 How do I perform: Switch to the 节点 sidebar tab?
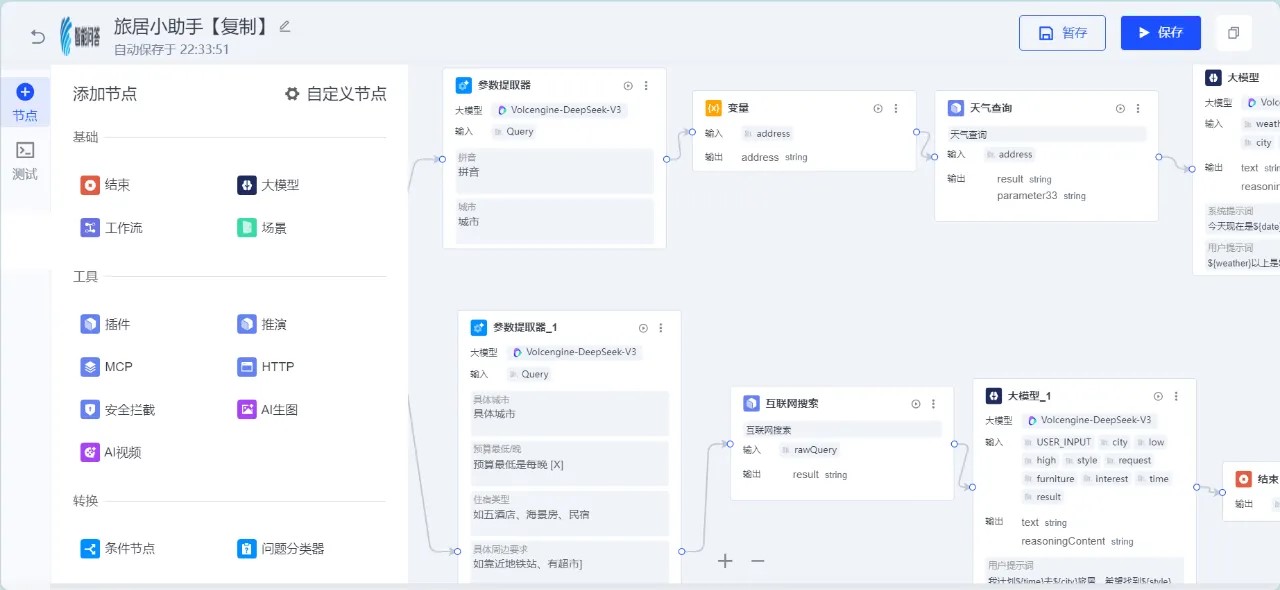(x=25, y=103)
